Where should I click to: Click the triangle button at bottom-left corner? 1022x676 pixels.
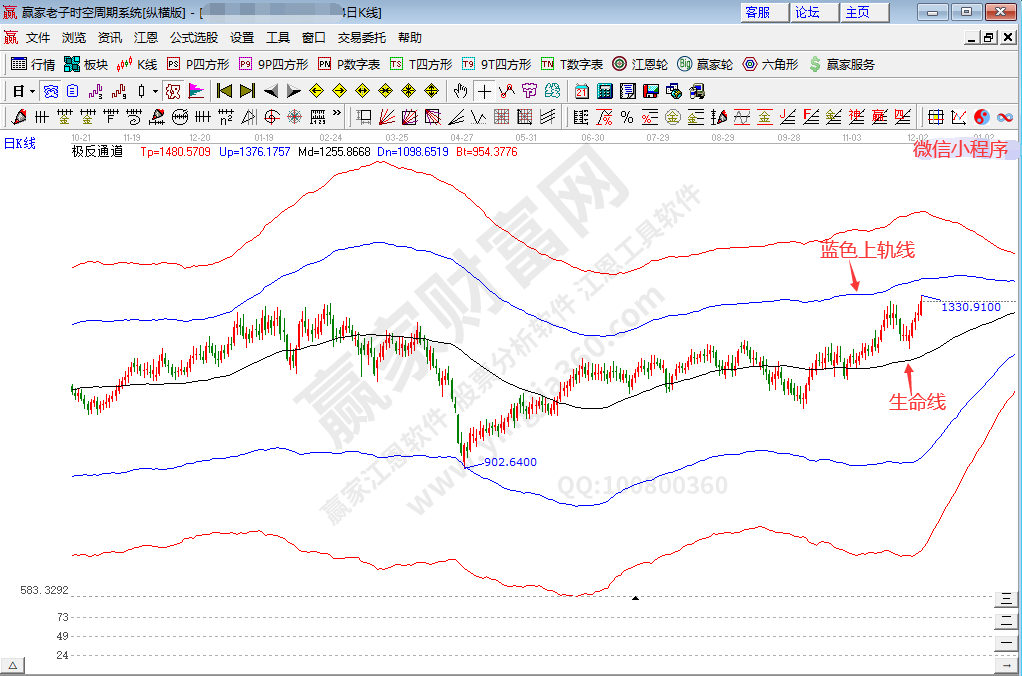point(13,666)
